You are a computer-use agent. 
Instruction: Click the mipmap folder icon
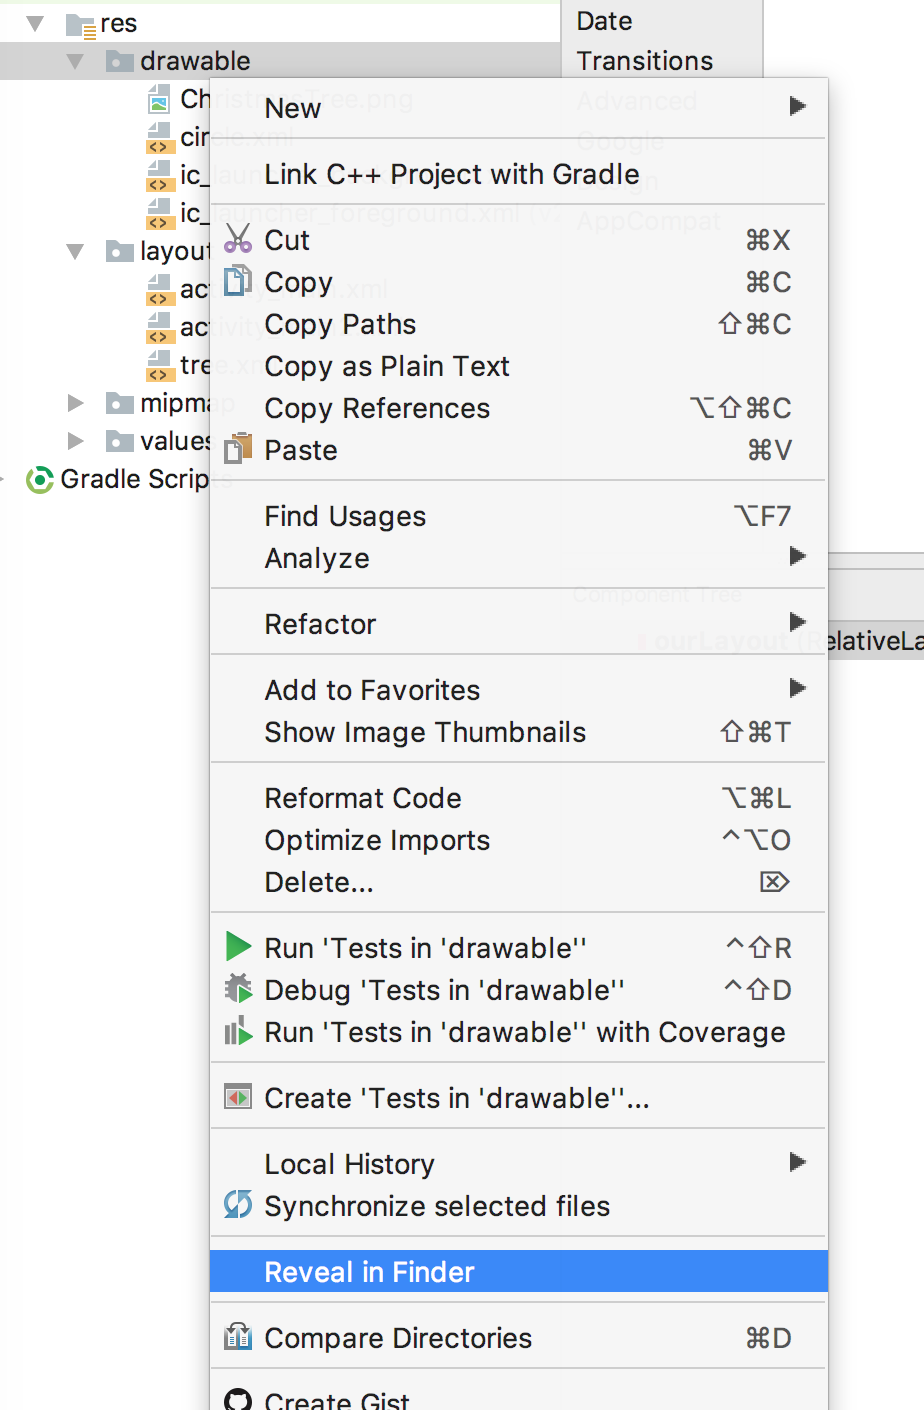(x=120, y=403)
